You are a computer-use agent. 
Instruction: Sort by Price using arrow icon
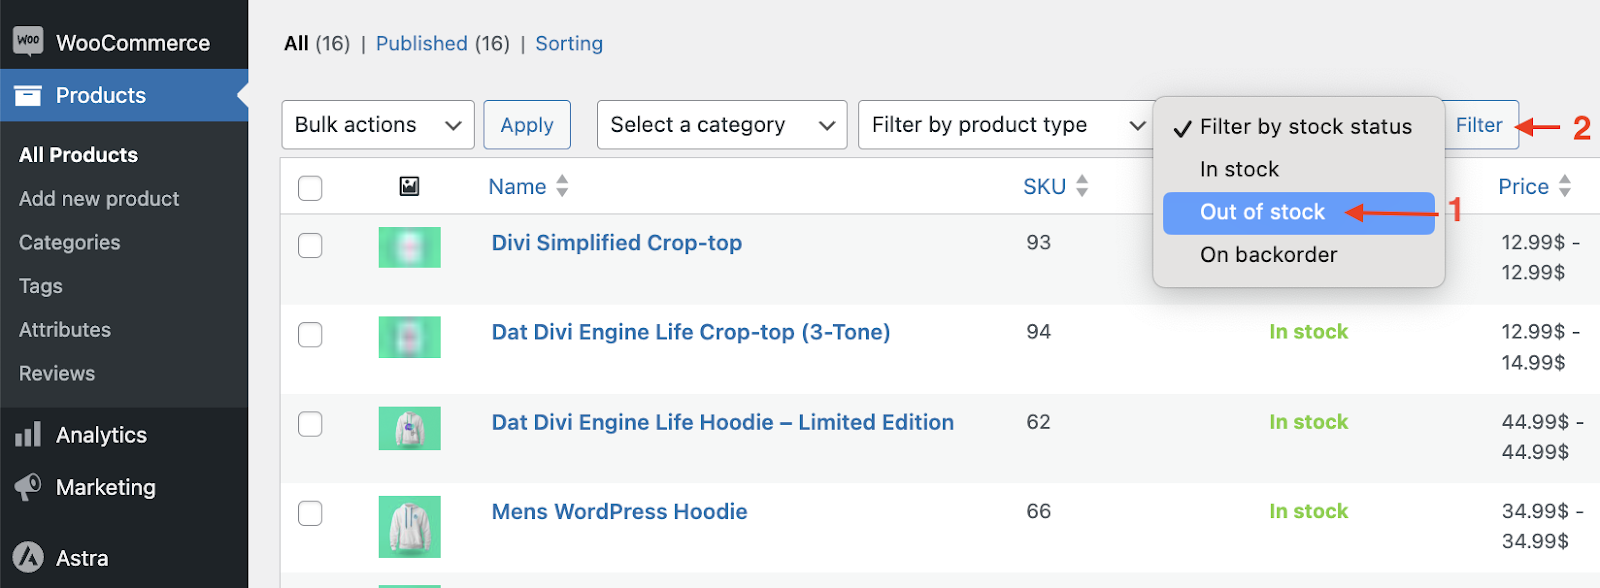coord(1565,186)
